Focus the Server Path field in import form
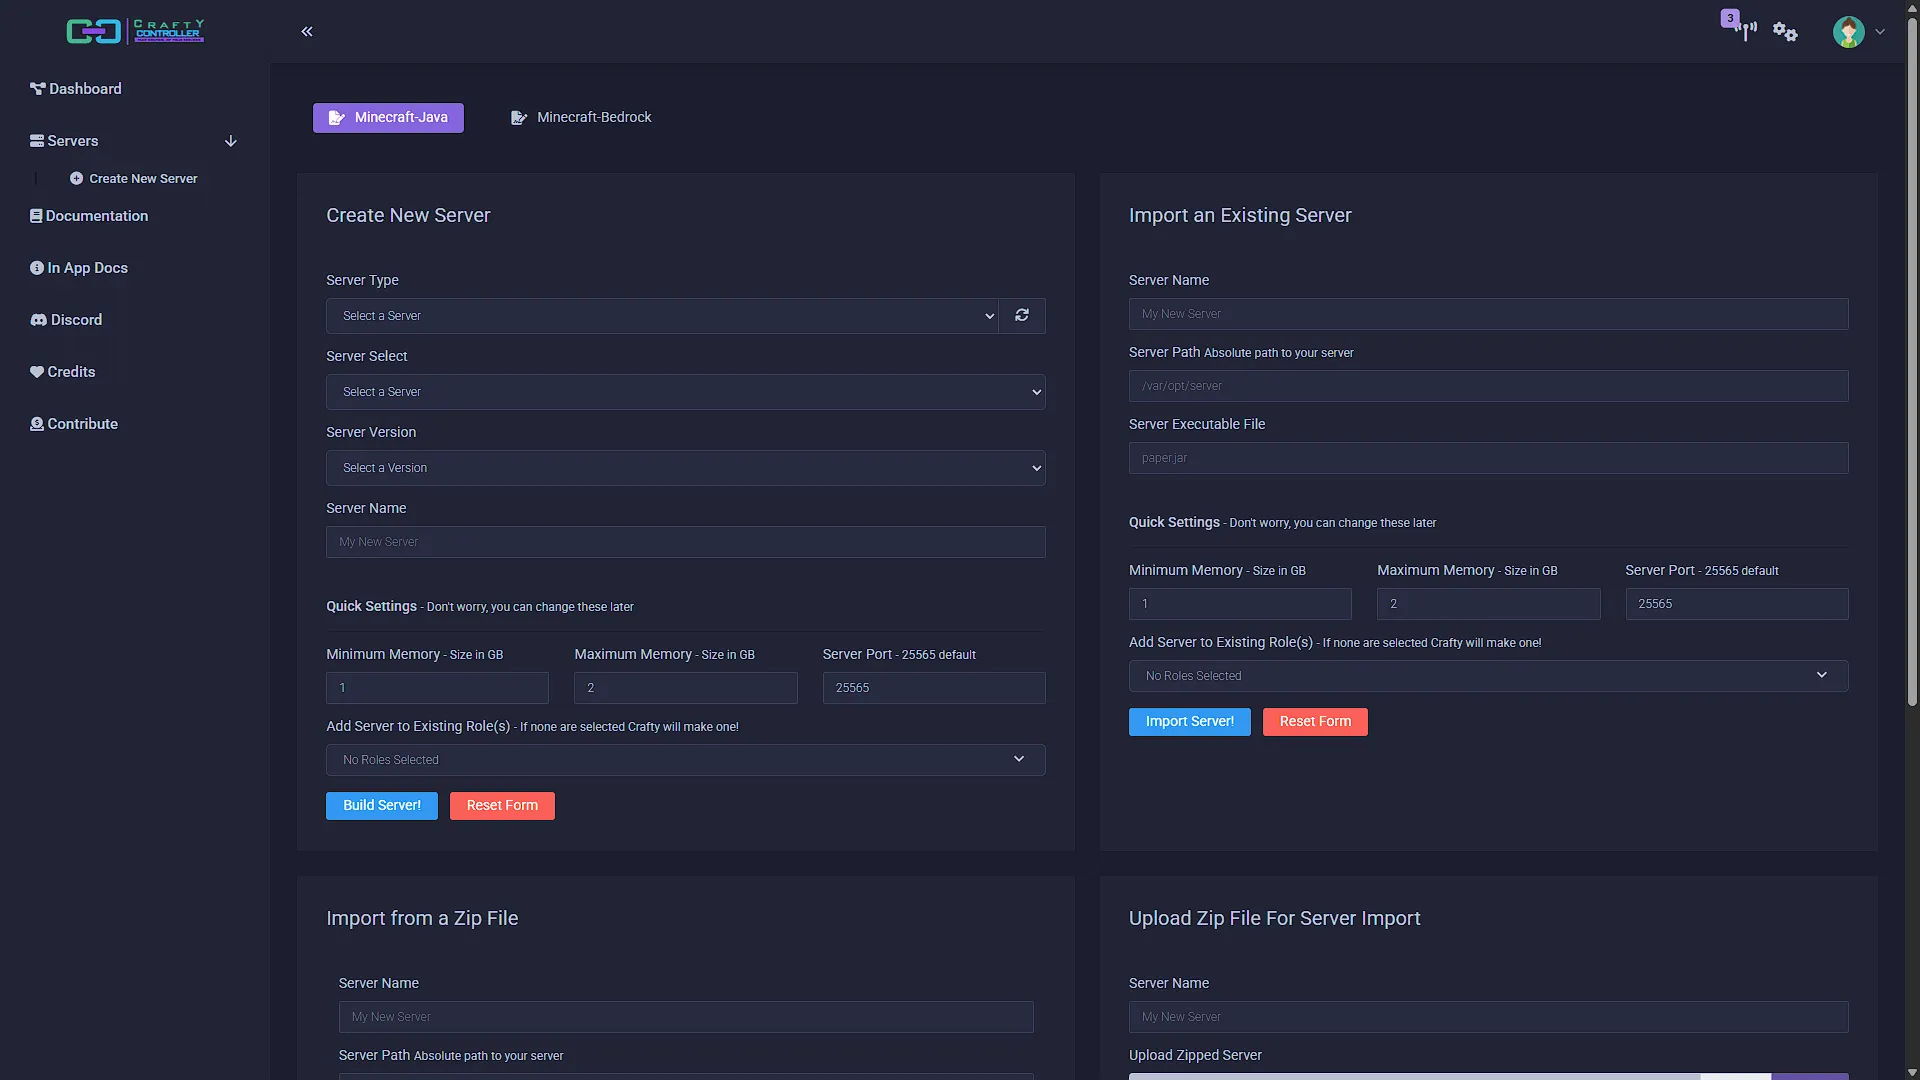The height and width of the screenshot is (1080, 1920). pos(1488,386)
